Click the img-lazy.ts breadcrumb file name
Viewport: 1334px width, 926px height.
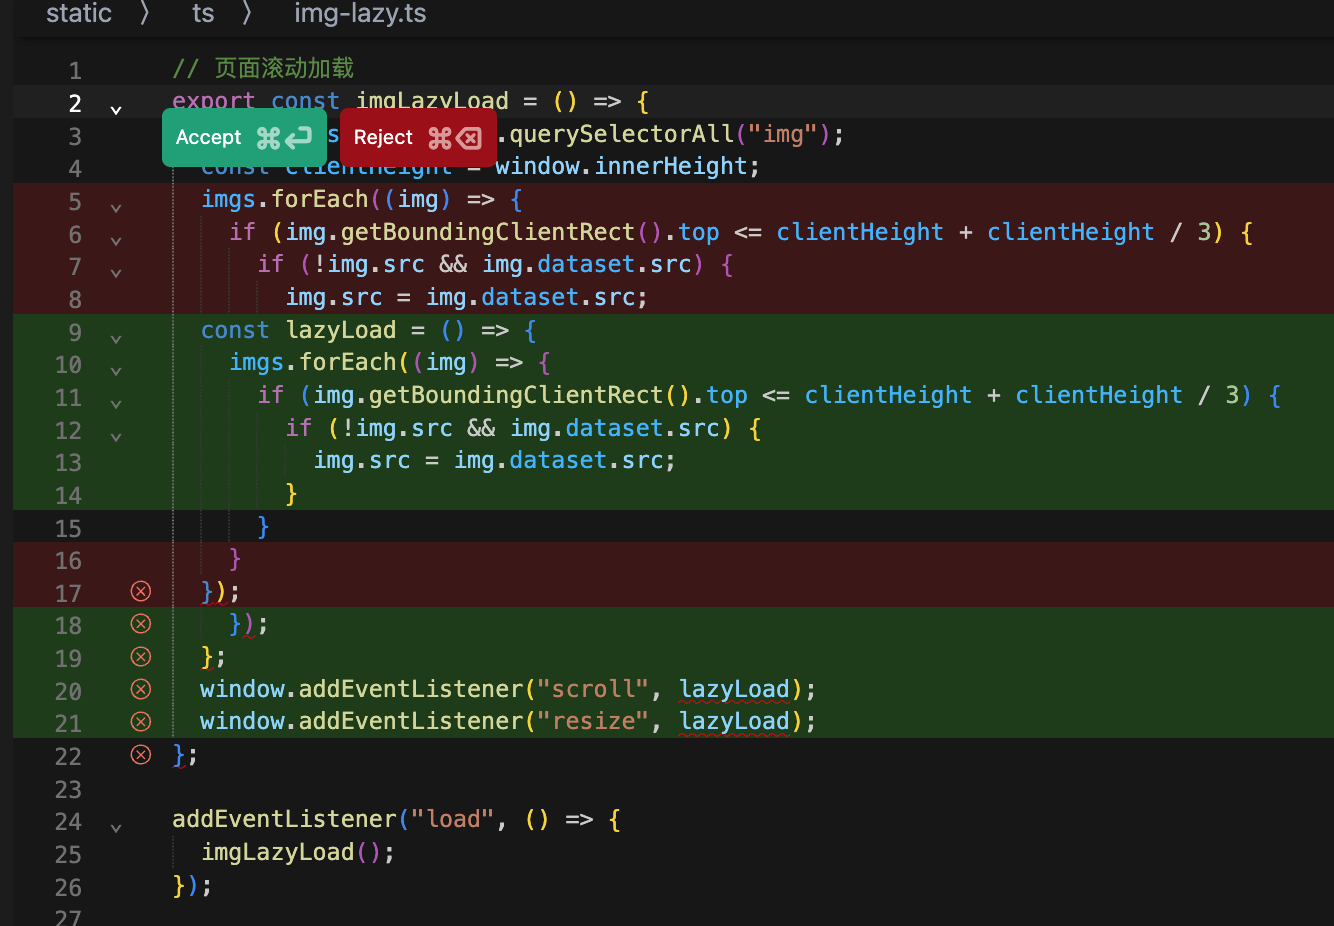(x=360, y=14)
